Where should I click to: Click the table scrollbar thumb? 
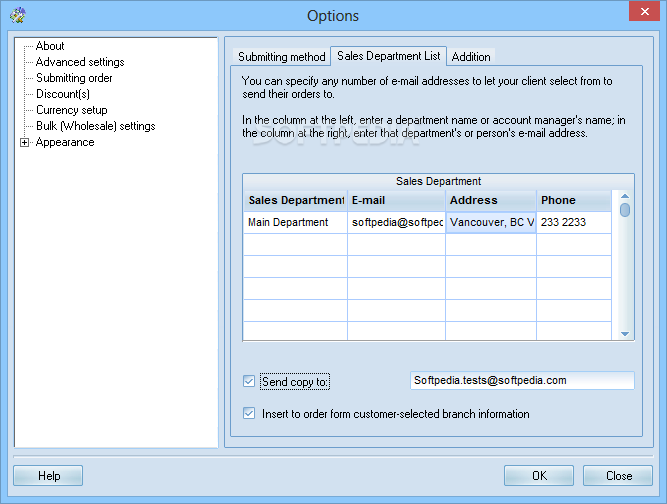pos(624,210)
